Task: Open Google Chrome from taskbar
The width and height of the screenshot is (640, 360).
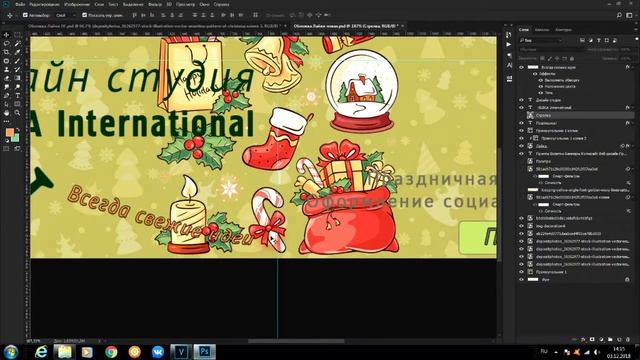Action: click(111, 351)
